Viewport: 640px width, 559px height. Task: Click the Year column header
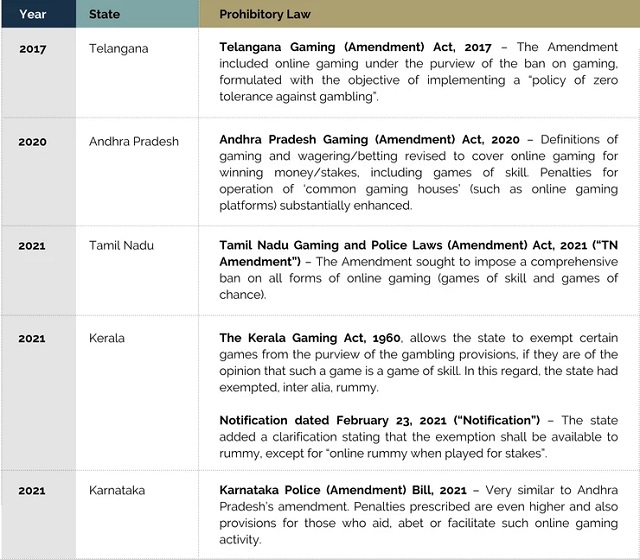tap(32, 15)
